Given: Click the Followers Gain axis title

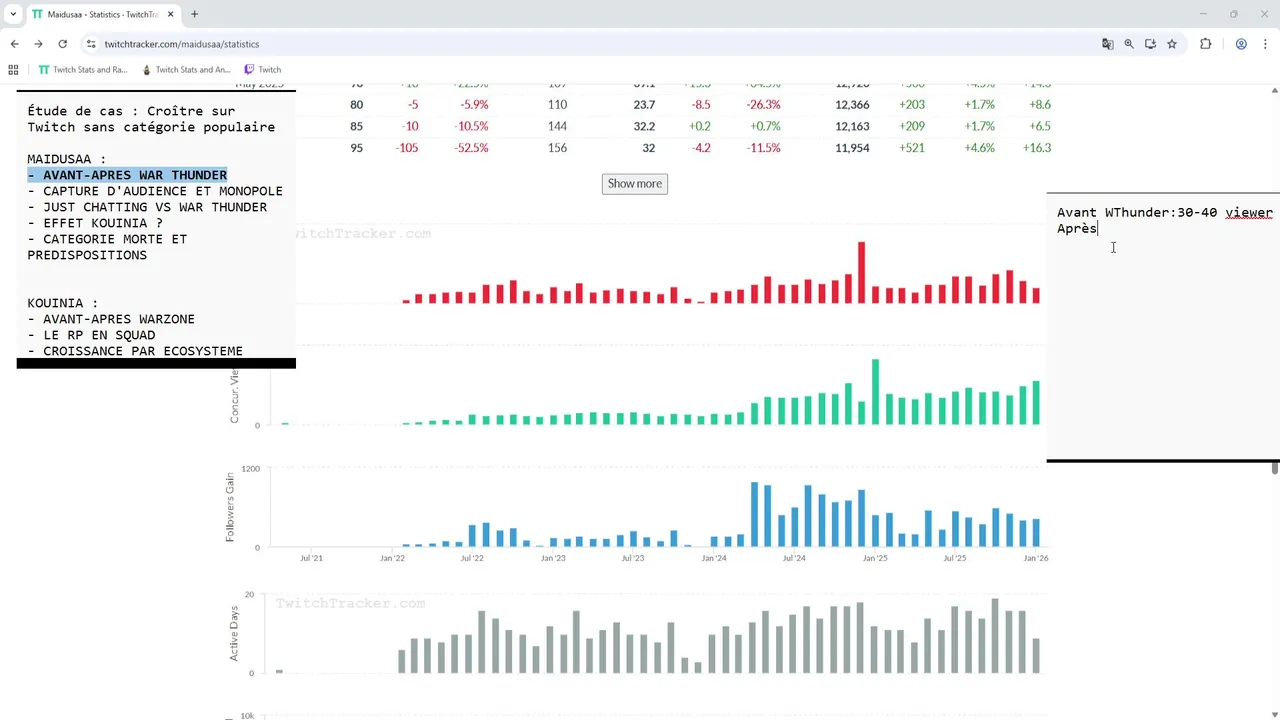Looking at the screenshot, I should 230,507.
